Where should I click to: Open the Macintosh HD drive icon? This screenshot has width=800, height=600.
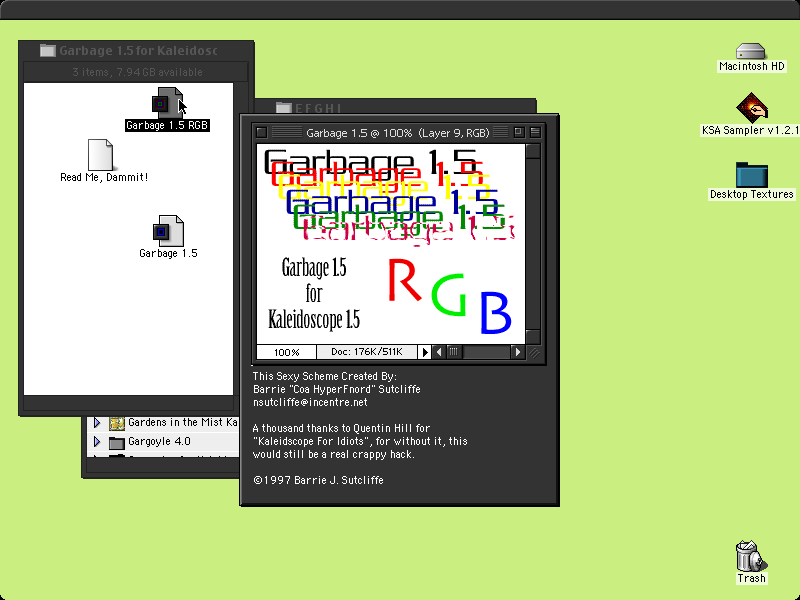pos(751,51)
